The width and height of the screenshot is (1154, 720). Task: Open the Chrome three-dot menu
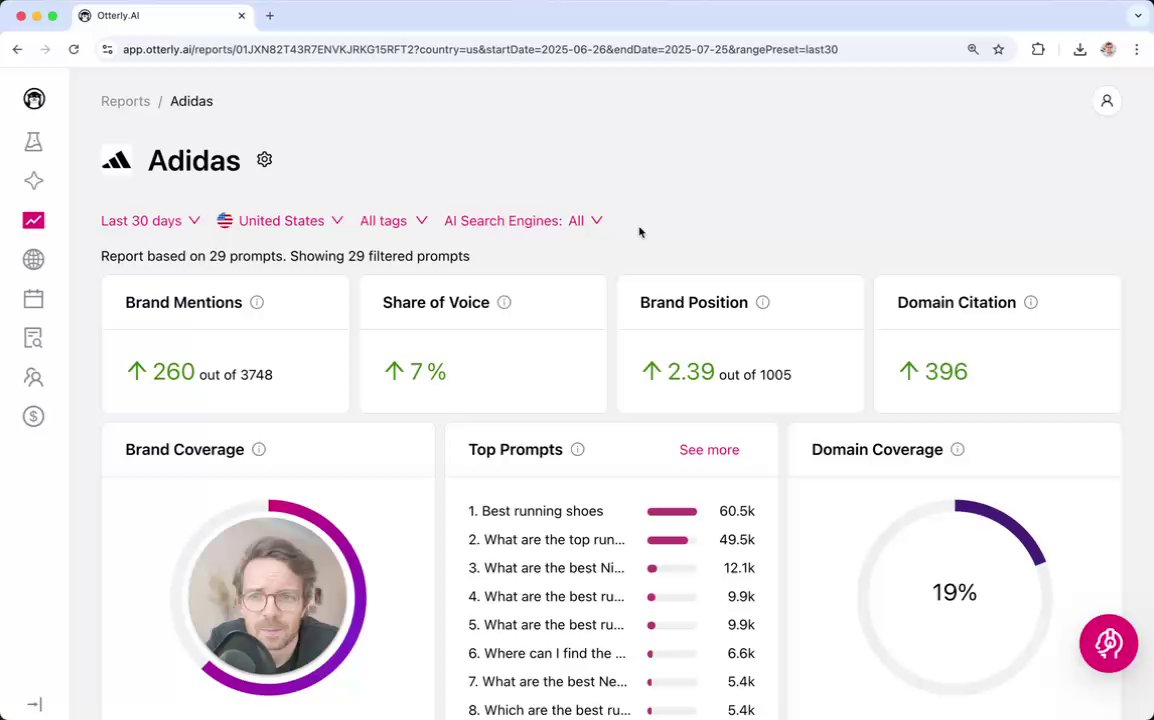pos(1137,49)
